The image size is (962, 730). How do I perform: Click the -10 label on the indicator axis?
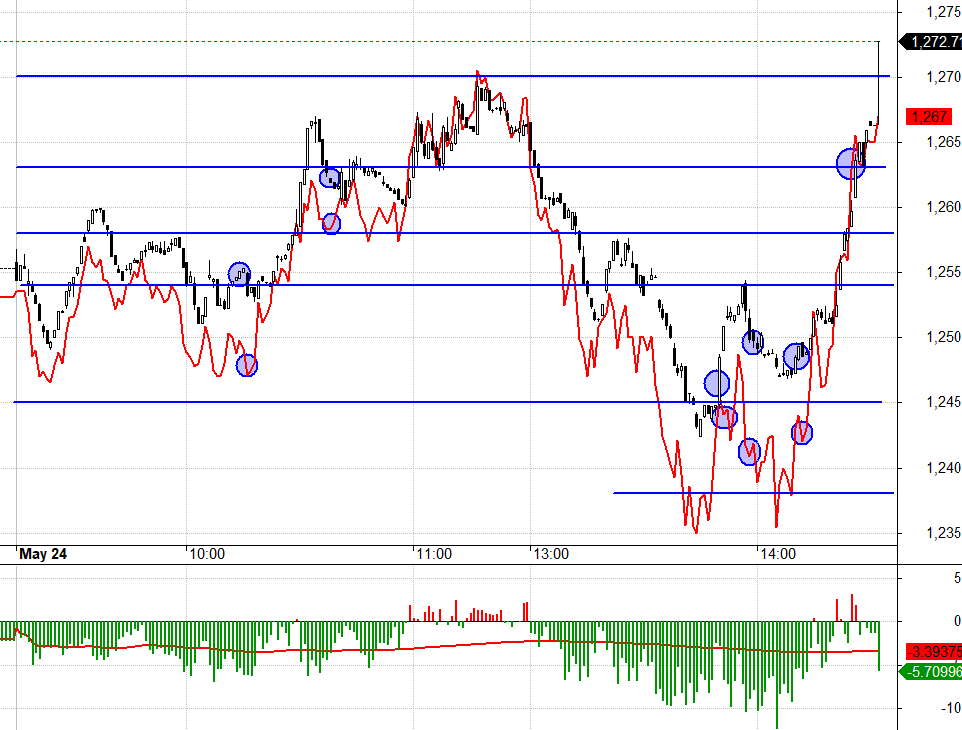click(x=950, y=709)
